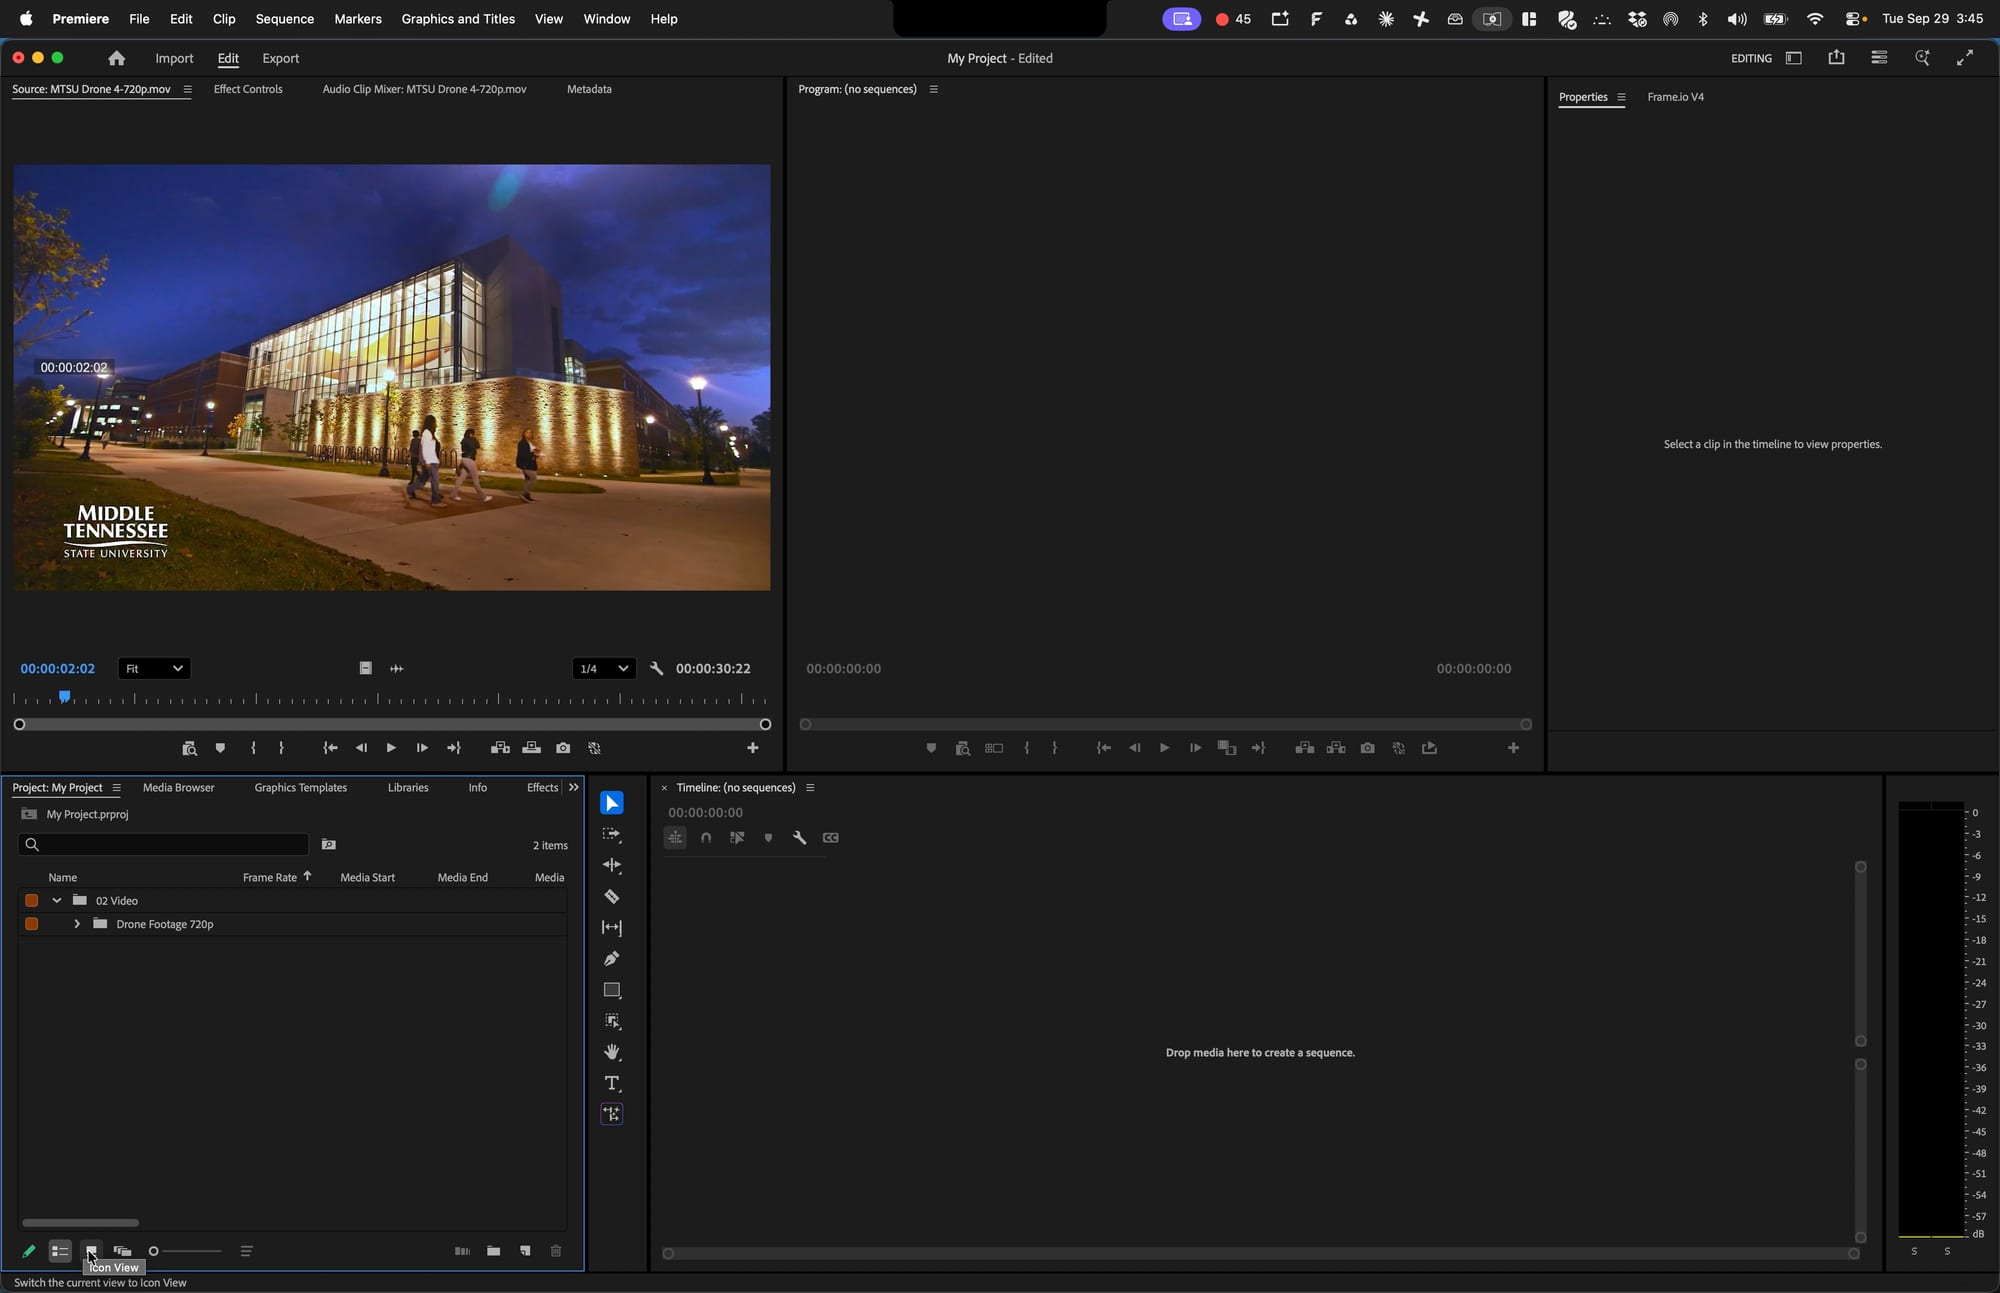
Task: Select the Selection tool arrow
Action: click(612, 803)
